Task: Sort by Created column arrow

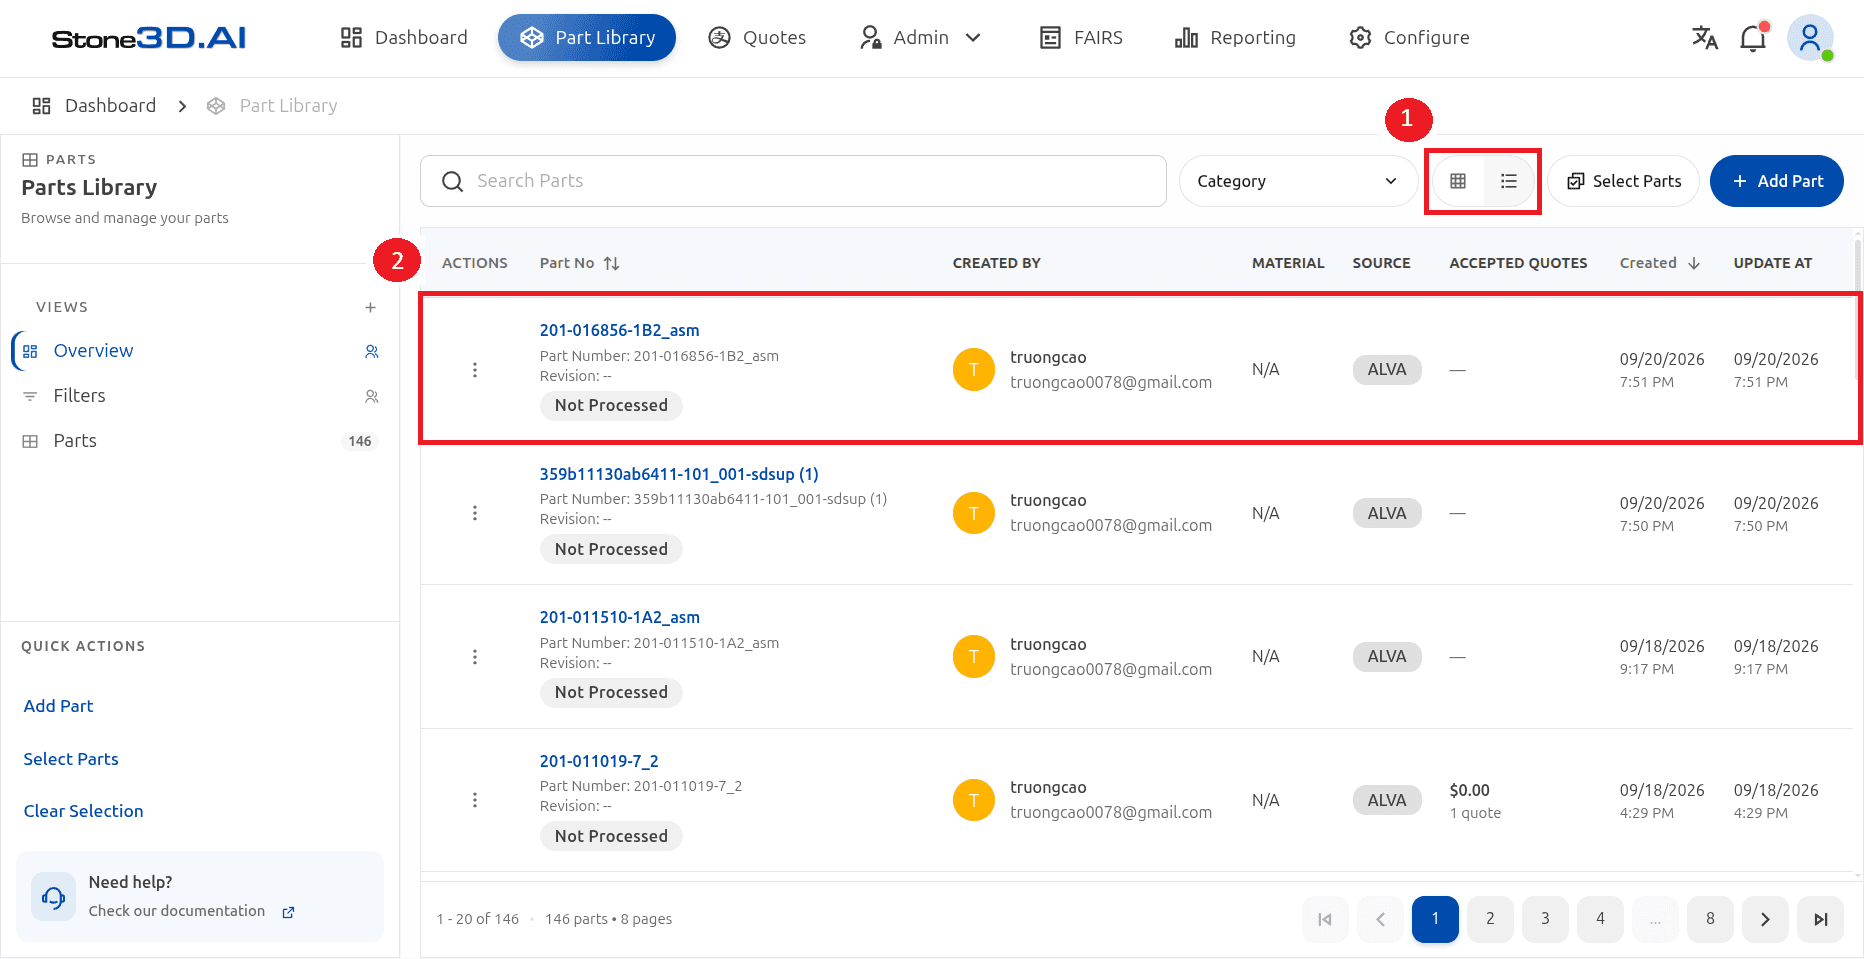Action: 1694,263
